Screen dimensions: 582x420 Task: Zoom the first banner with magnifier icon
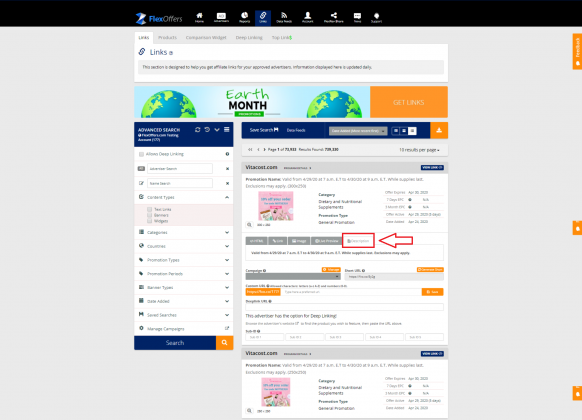click(249, 224)
